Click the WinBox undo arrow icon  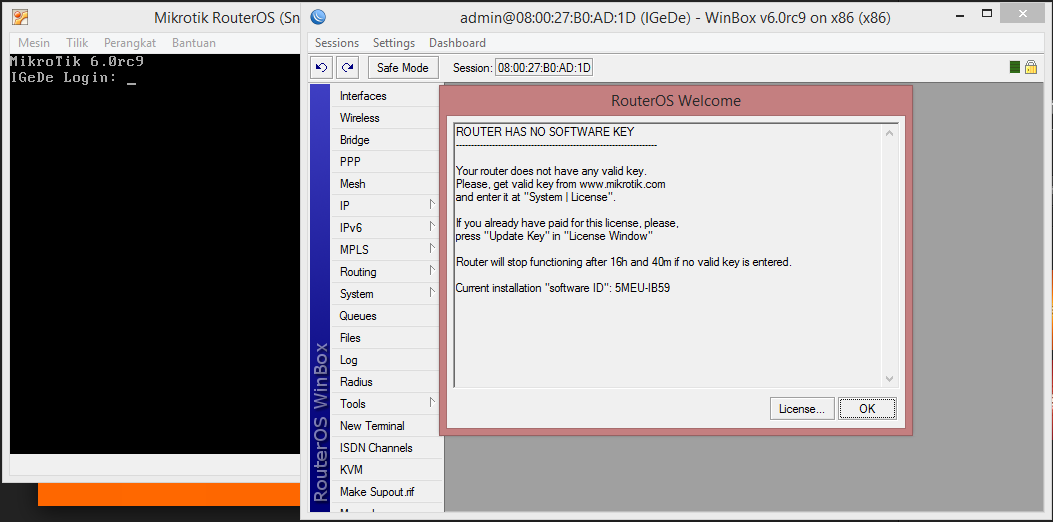point(321,67)
